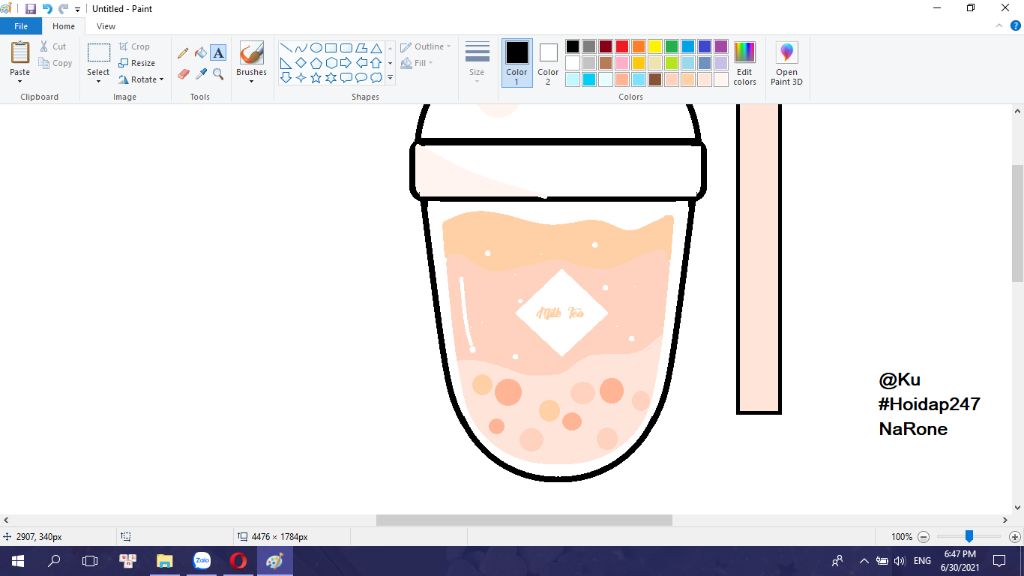Choose the Curve shape

coord(301,48)
